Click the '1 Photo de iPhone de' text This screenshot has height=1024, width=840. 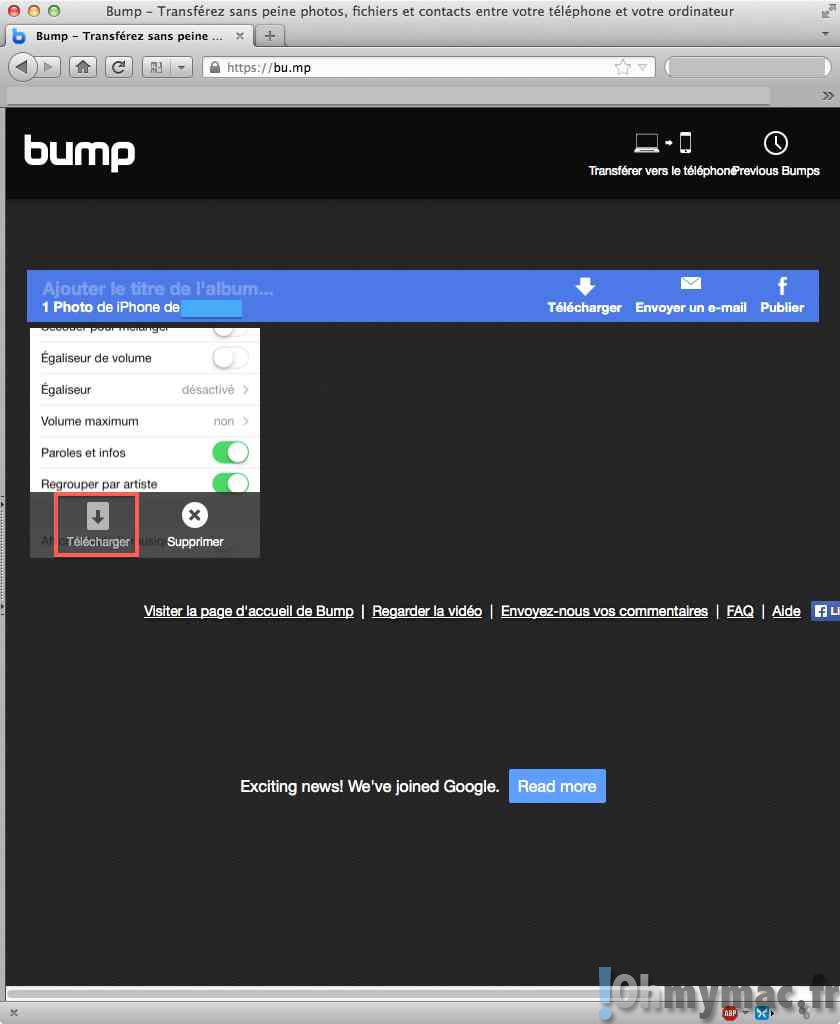tap(110, 308)
